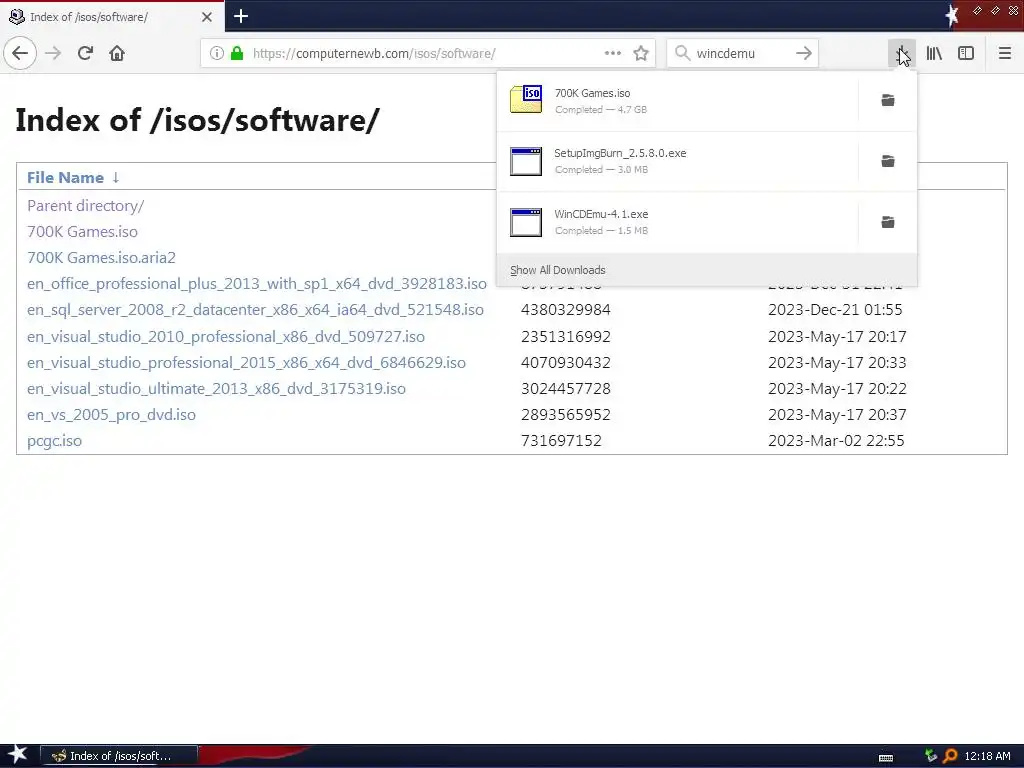Open containing folder for 700K Games.iso
Viewport: 1024px width, 768px height.
[x=888, y=101]
